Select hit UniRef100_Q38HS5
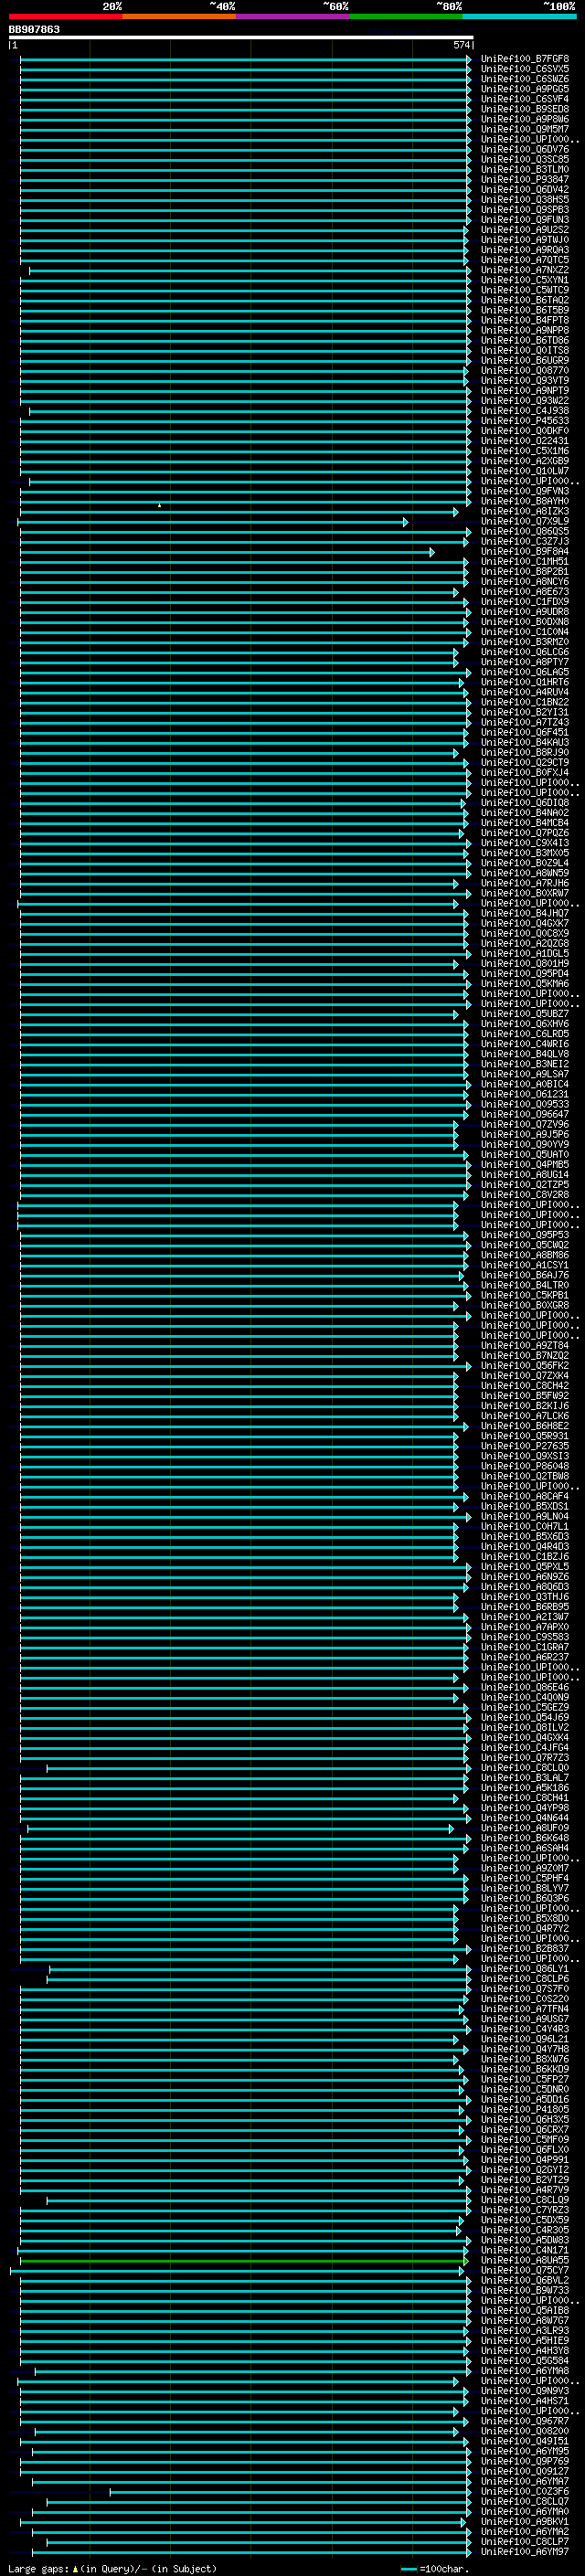585x2576 pixels. click(x=525, y=200)
